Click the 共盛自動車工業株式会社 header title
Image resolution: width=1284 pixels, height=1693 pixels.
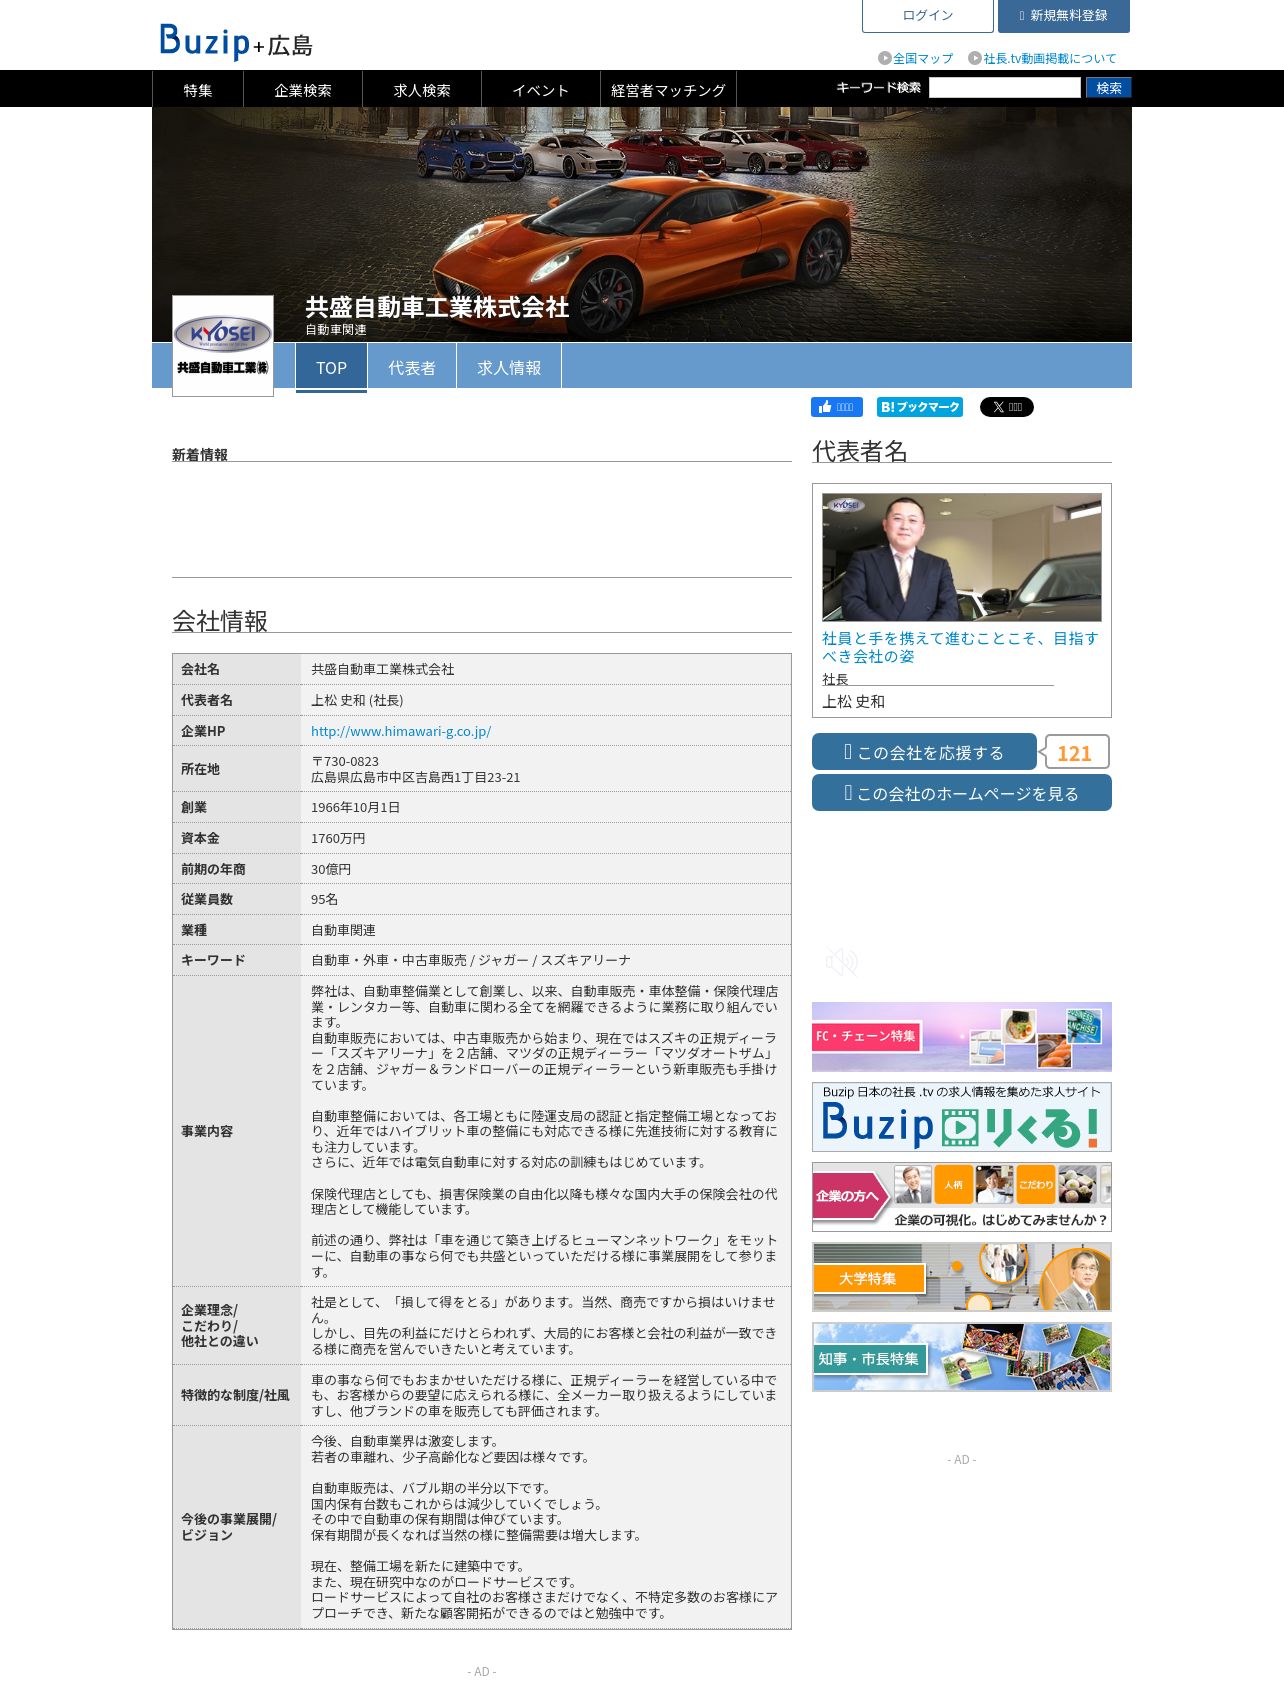(x=437, y=307)
